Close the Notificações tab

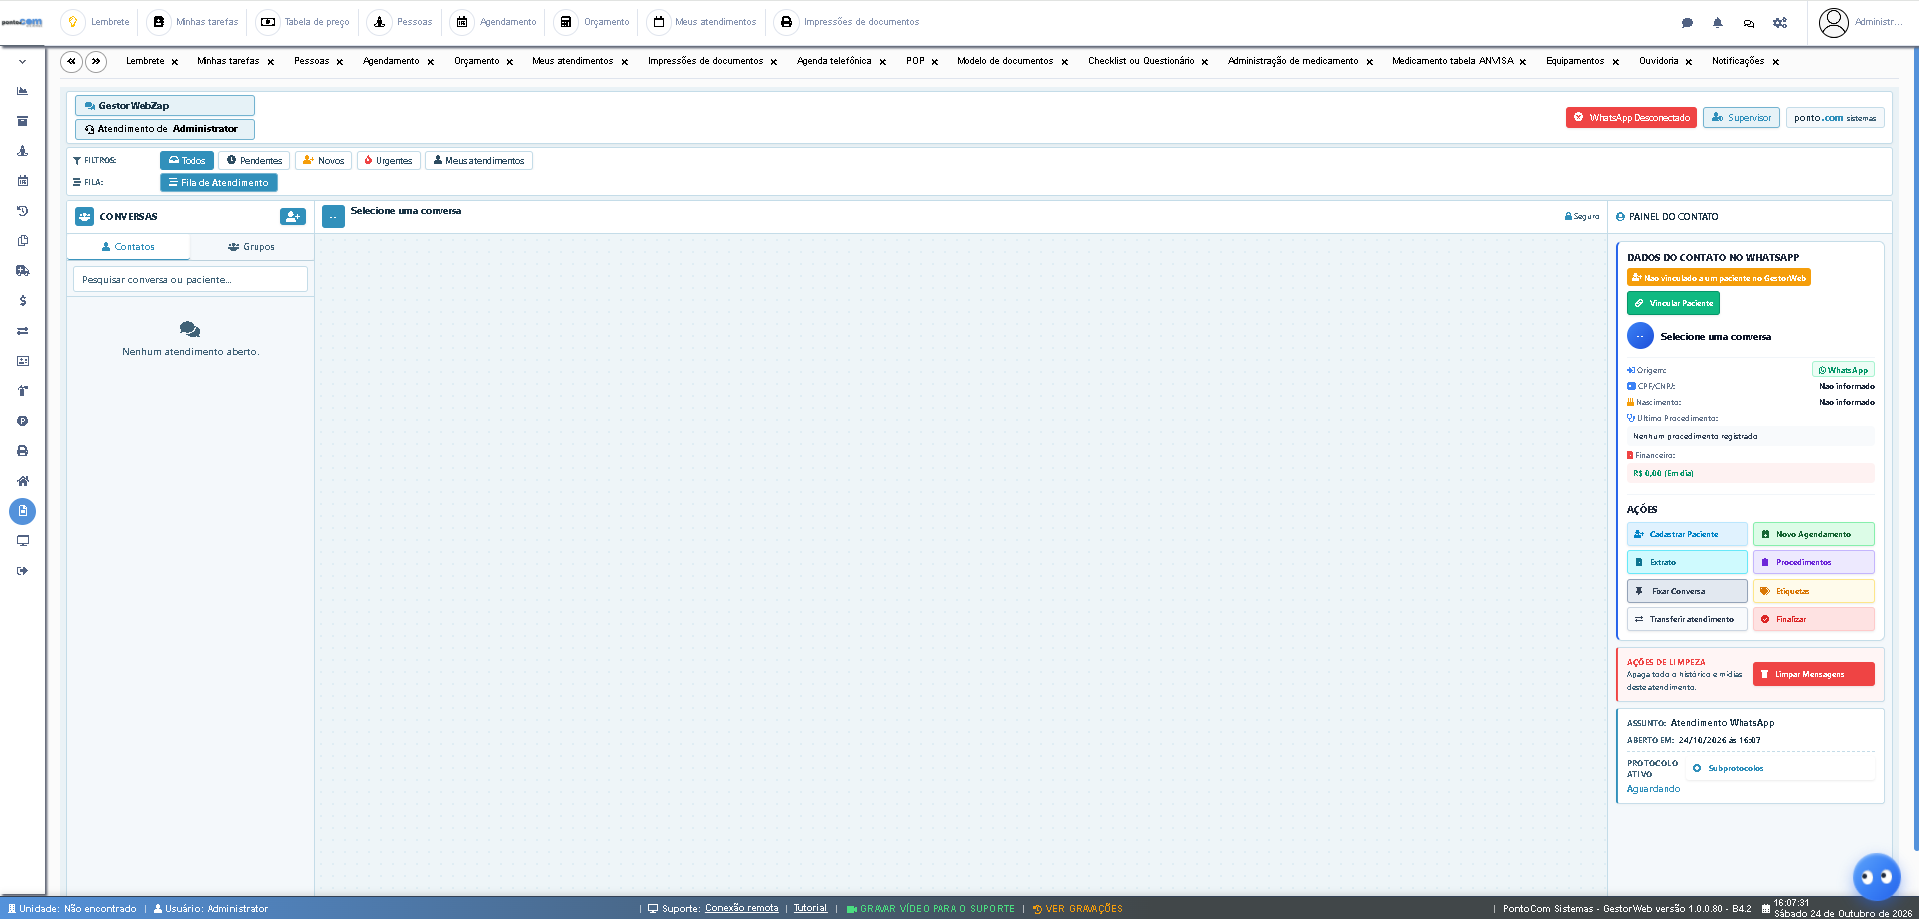click(1775, 62)
